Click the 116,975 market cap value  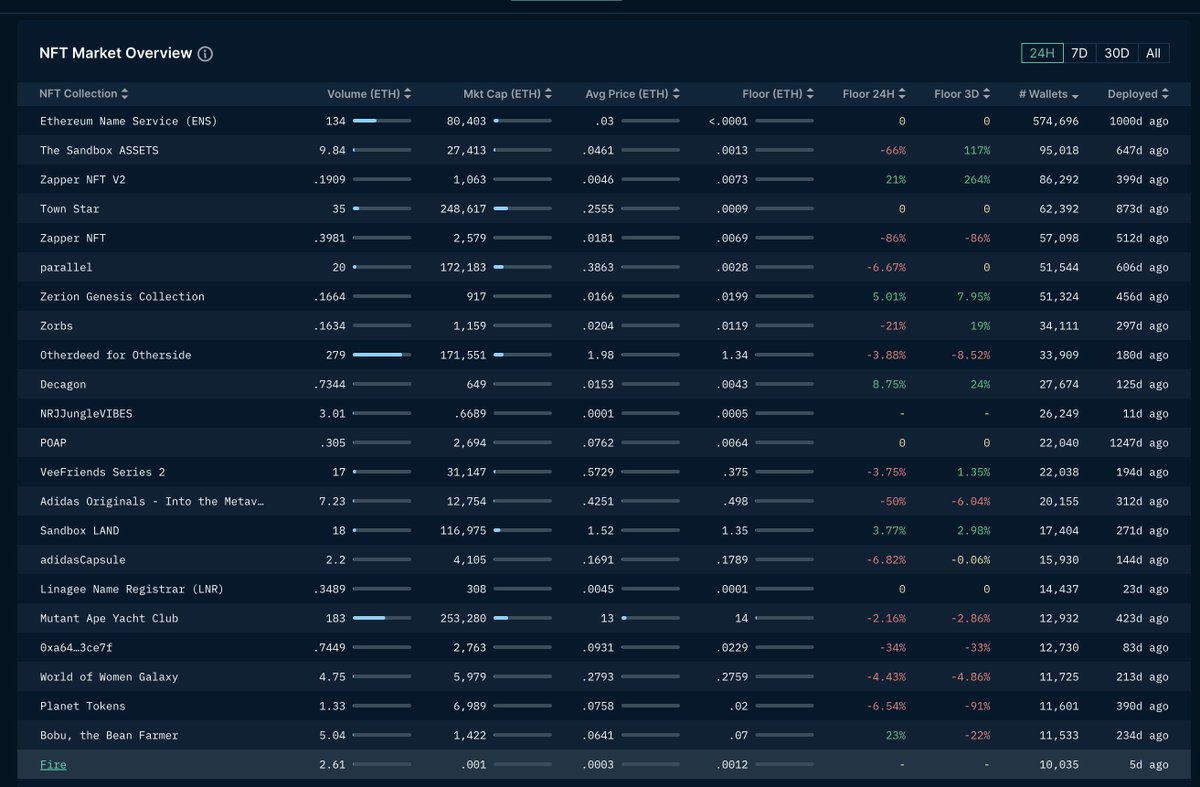462,530
